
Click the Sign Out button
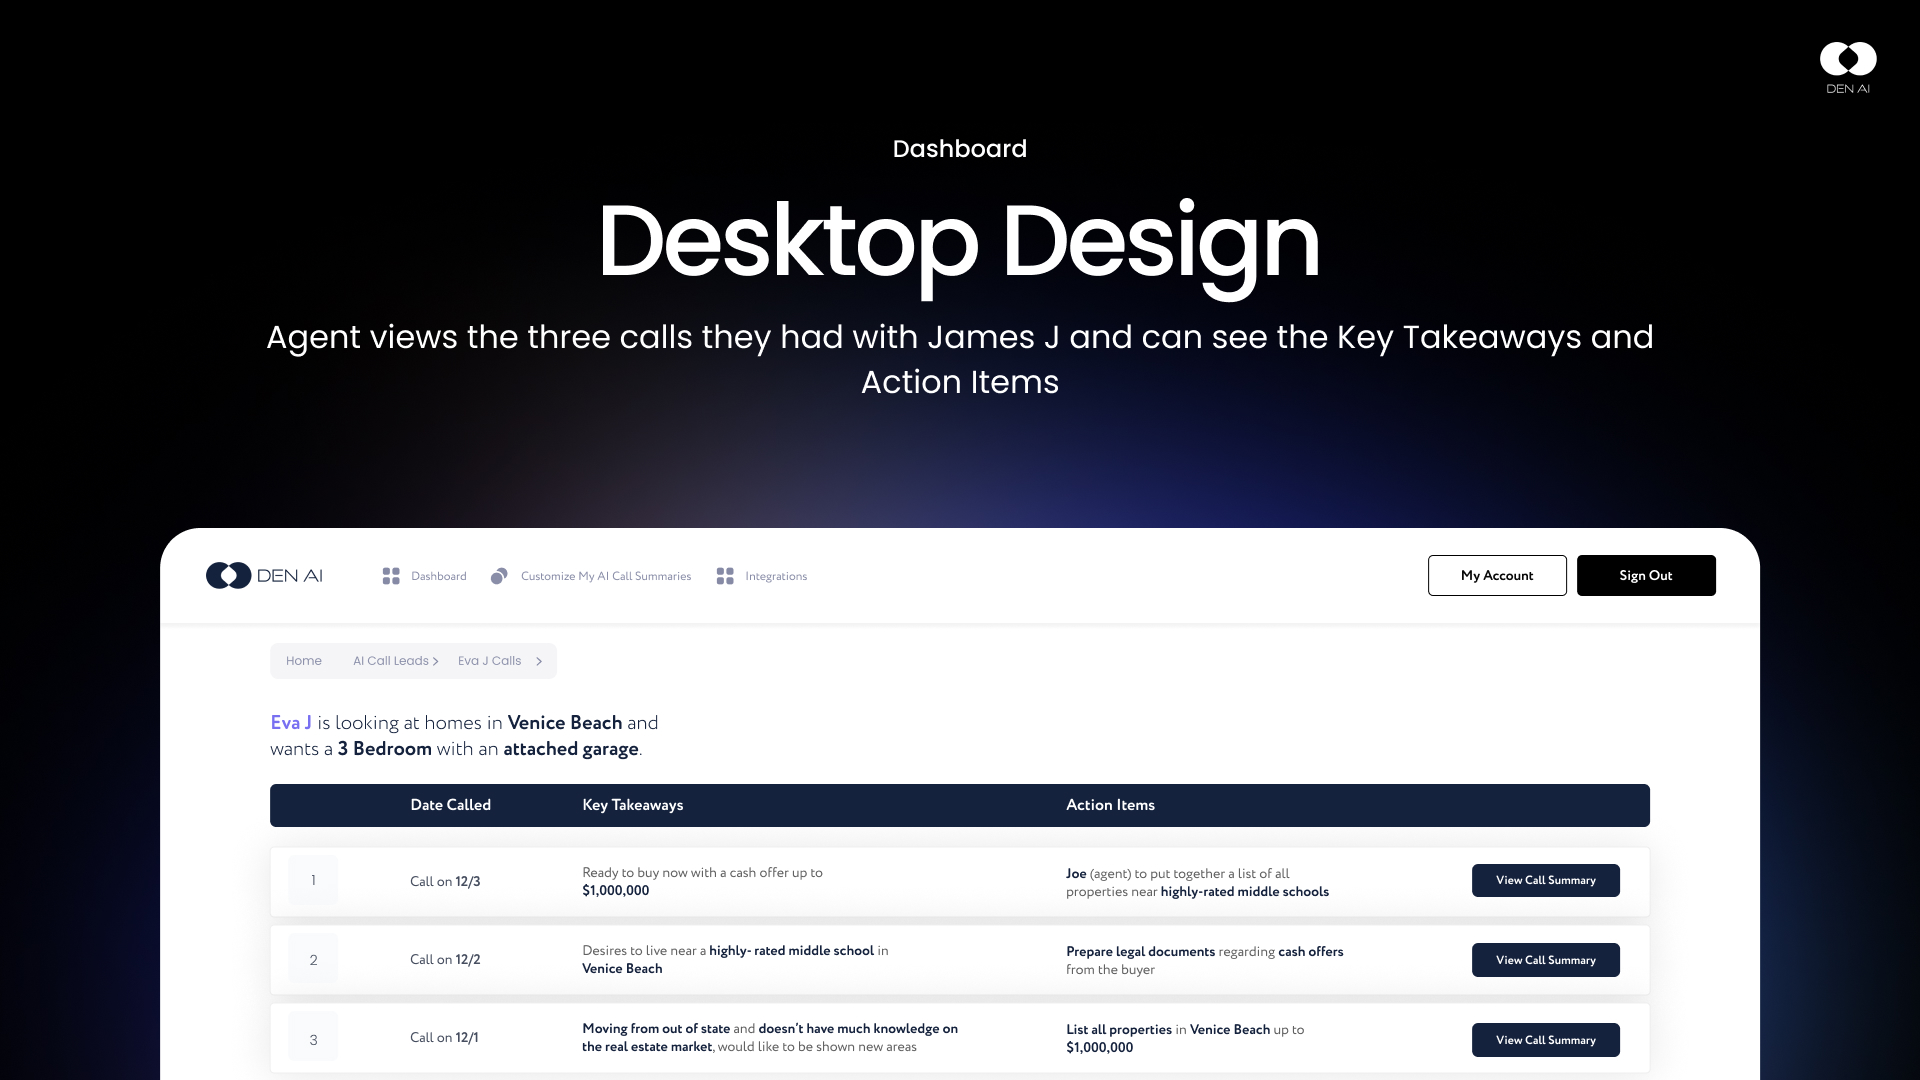1646,575
